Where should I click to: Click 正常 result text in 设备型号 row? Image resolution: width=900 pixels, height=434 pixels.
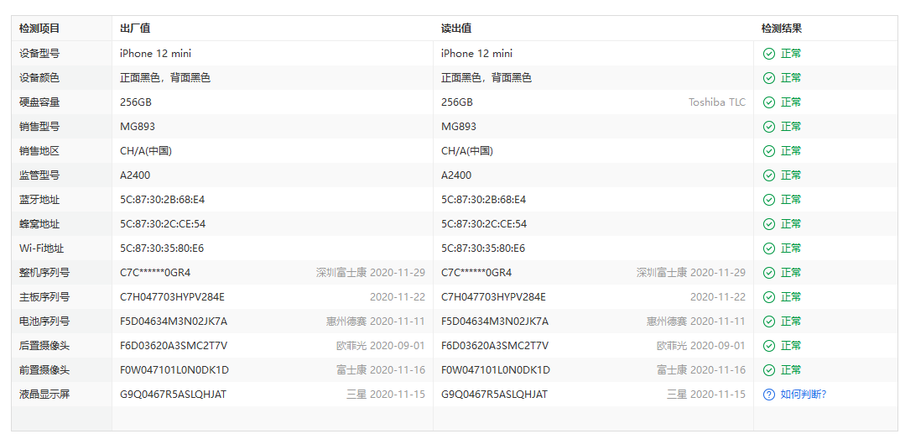point(791,53)
